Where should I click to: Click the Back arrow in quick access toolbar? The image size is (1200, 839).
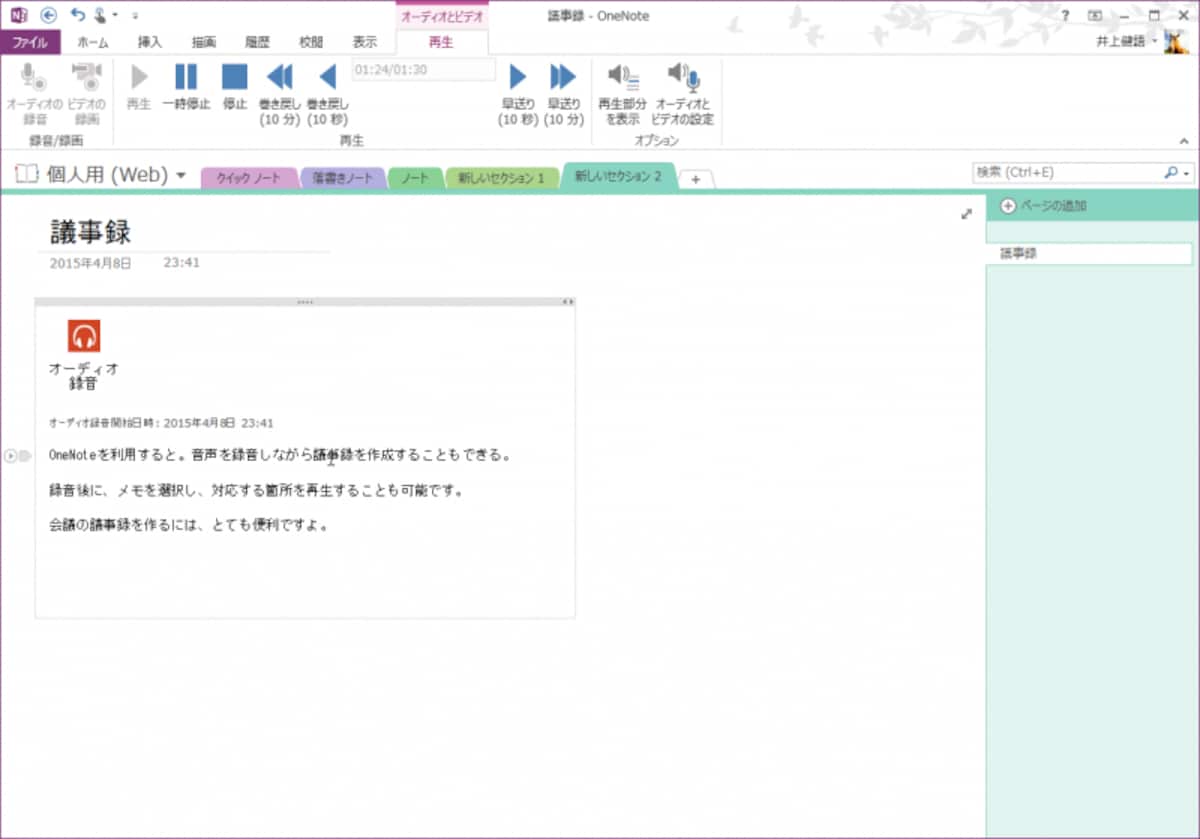(49, 15)
